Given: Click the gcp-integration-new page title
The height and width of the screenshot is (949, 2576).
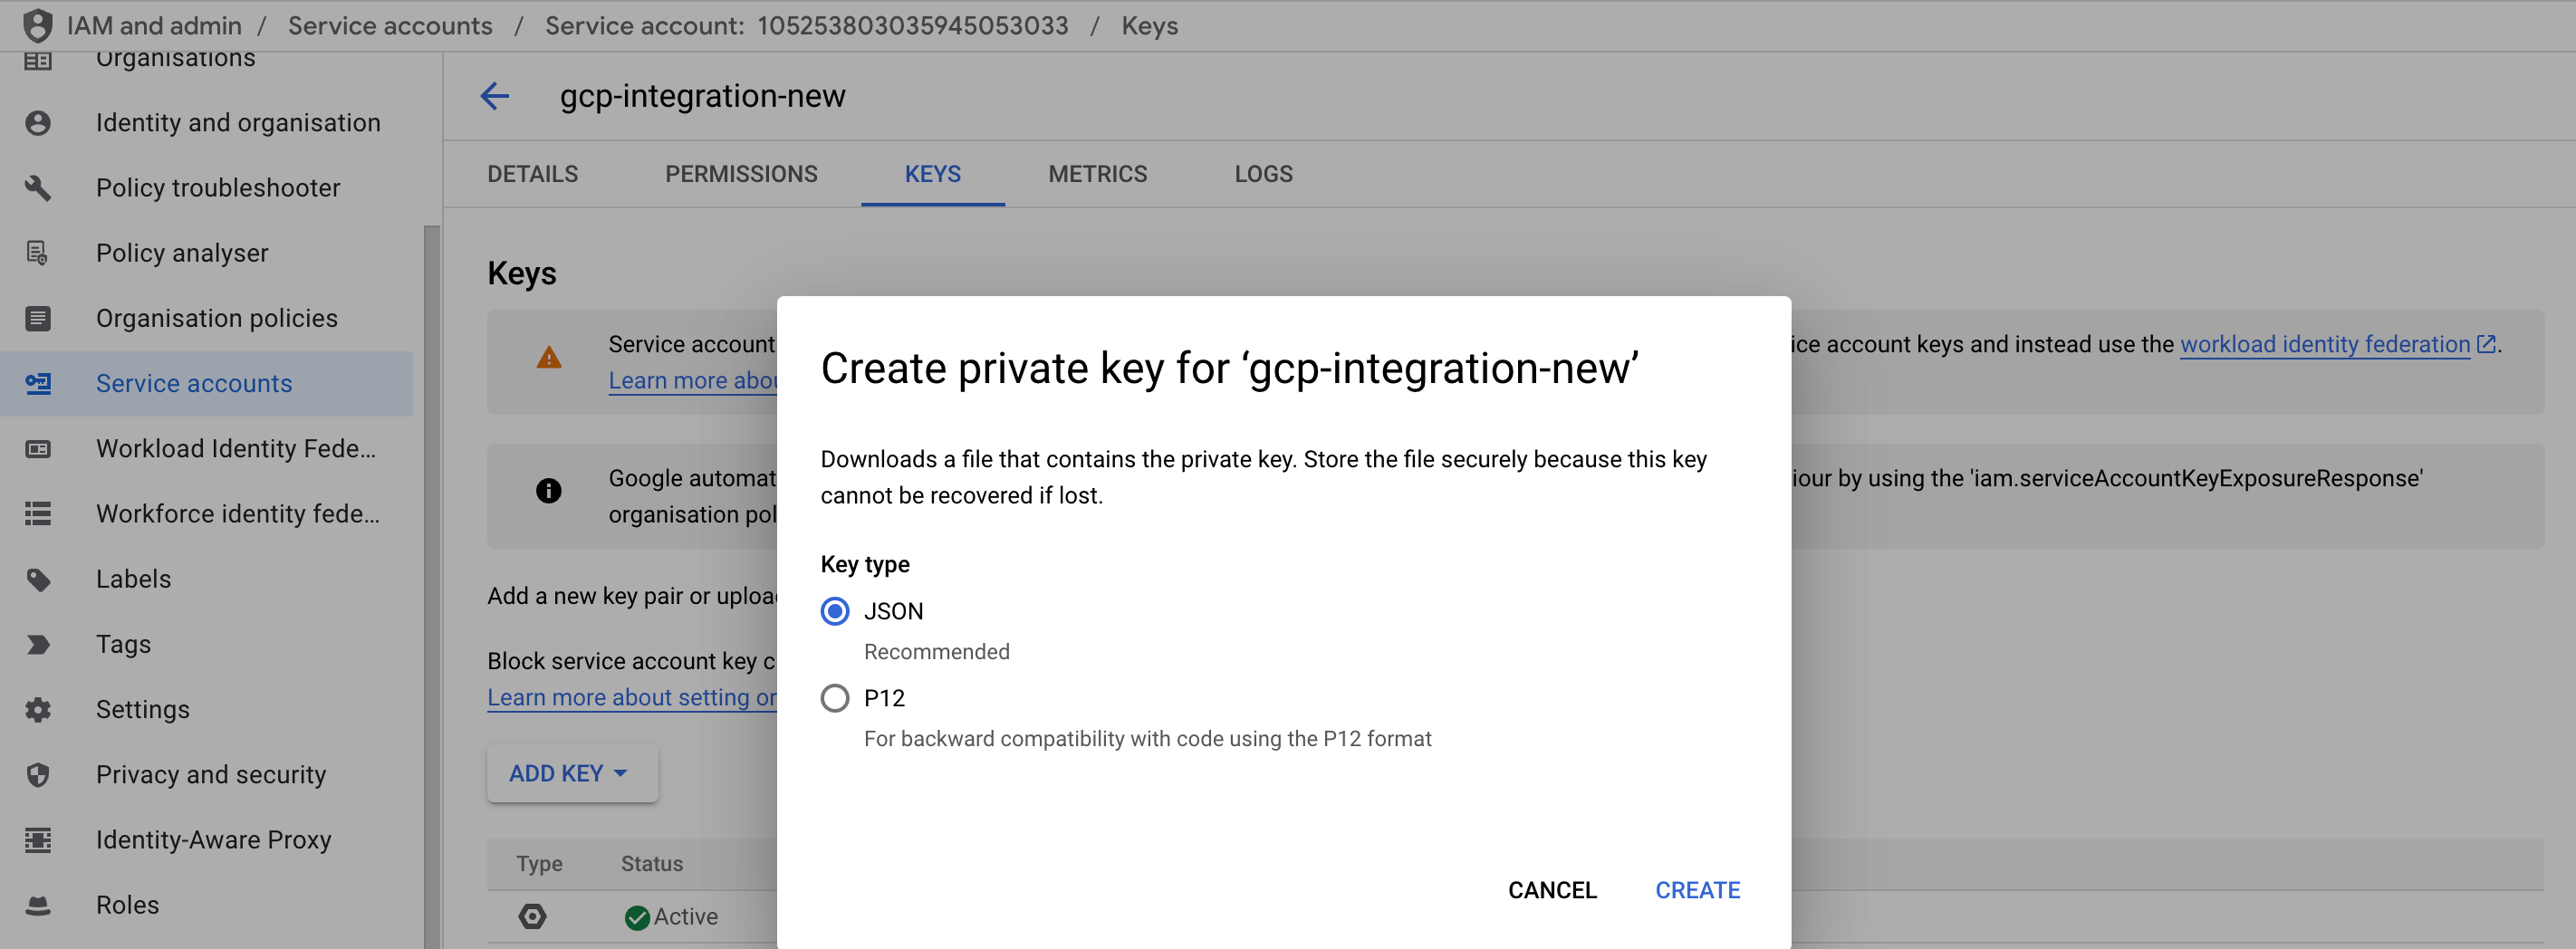Looking at the screenshot, I should pos(703,96).
